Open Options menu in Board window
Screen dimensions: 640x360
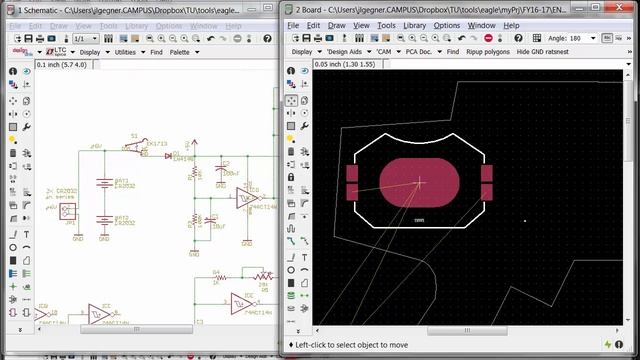coord(447,25)
